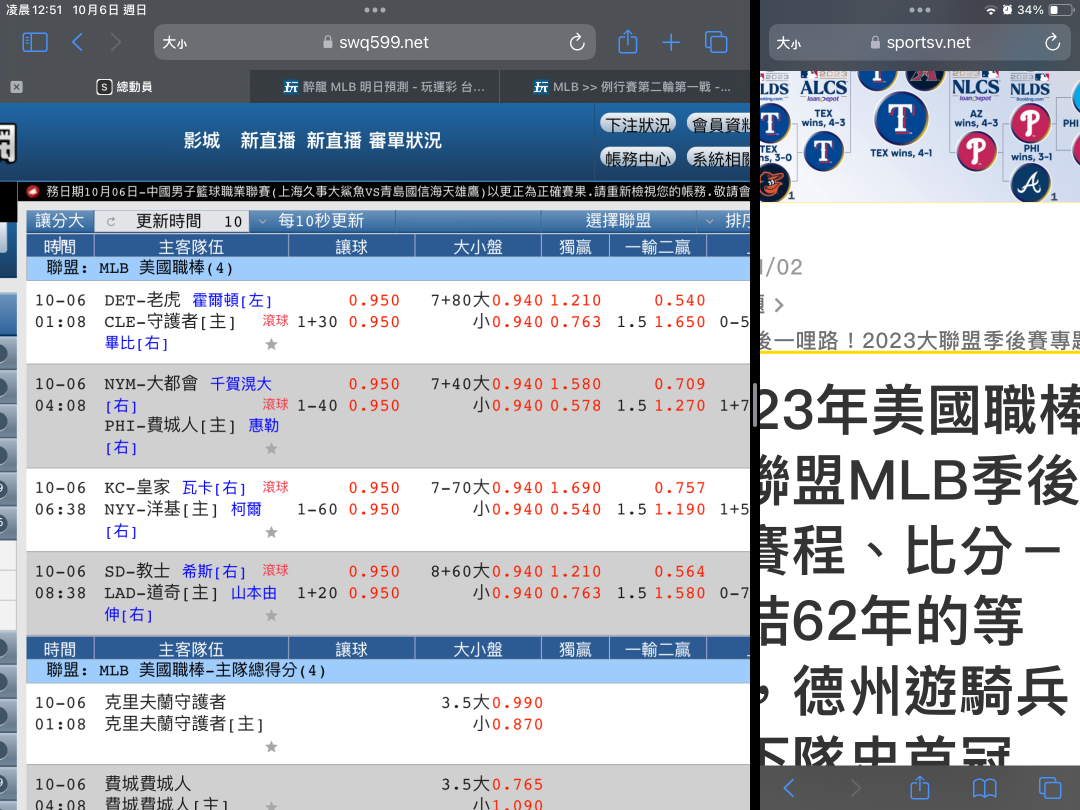Tap the Wi-Fi status icon

tap(990, 10)
